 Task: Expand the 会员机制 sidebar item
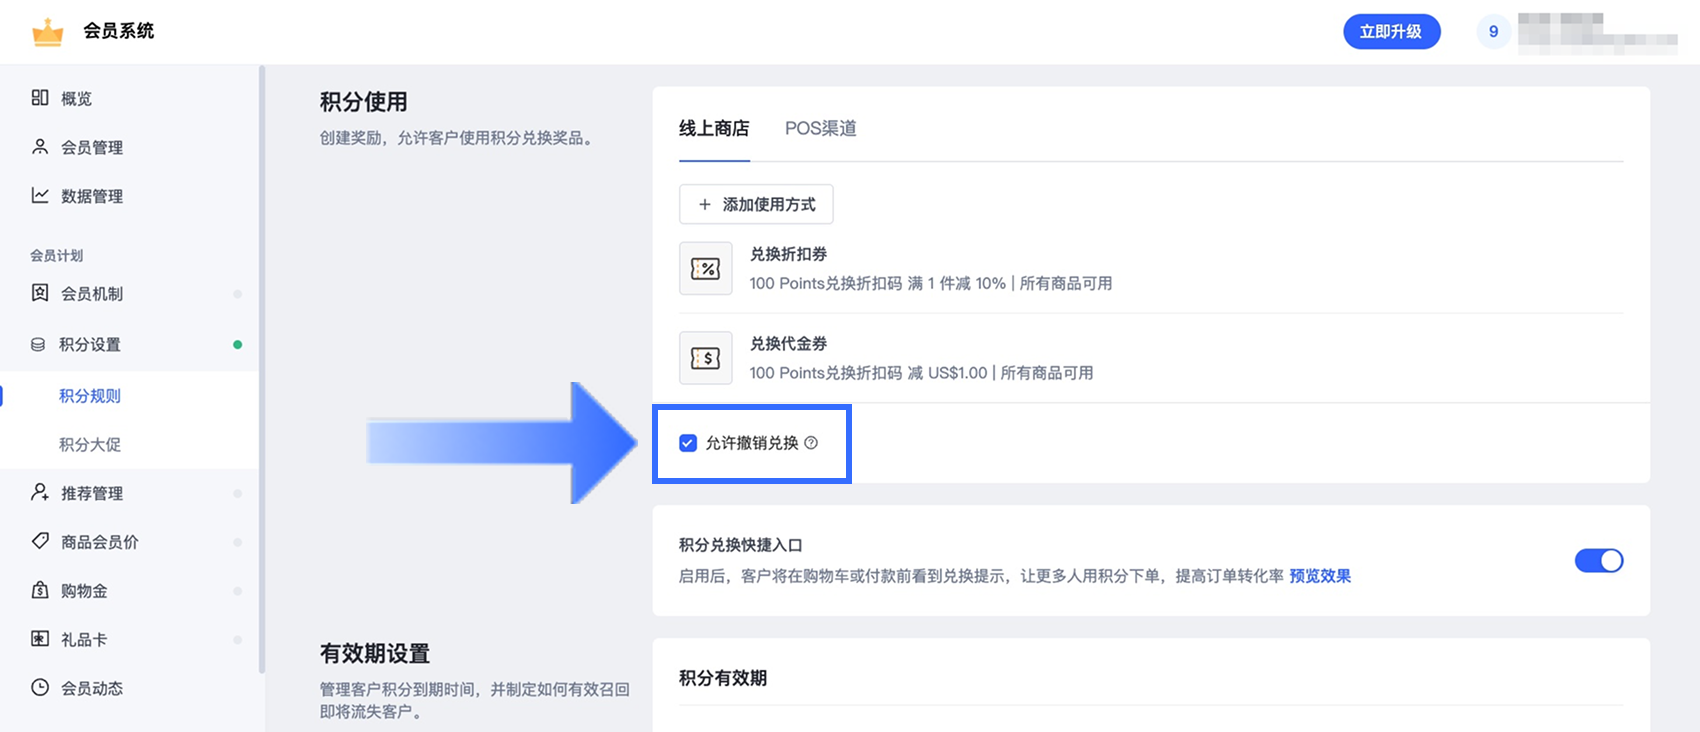129,294
